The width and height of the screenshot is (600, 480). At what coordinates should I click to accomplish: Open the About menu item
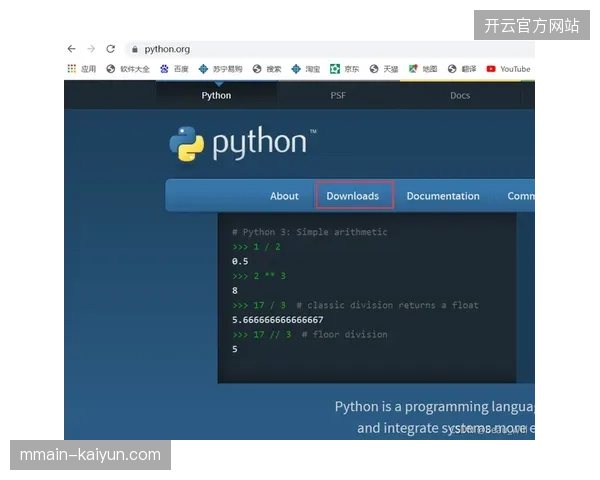click(284, 196)
